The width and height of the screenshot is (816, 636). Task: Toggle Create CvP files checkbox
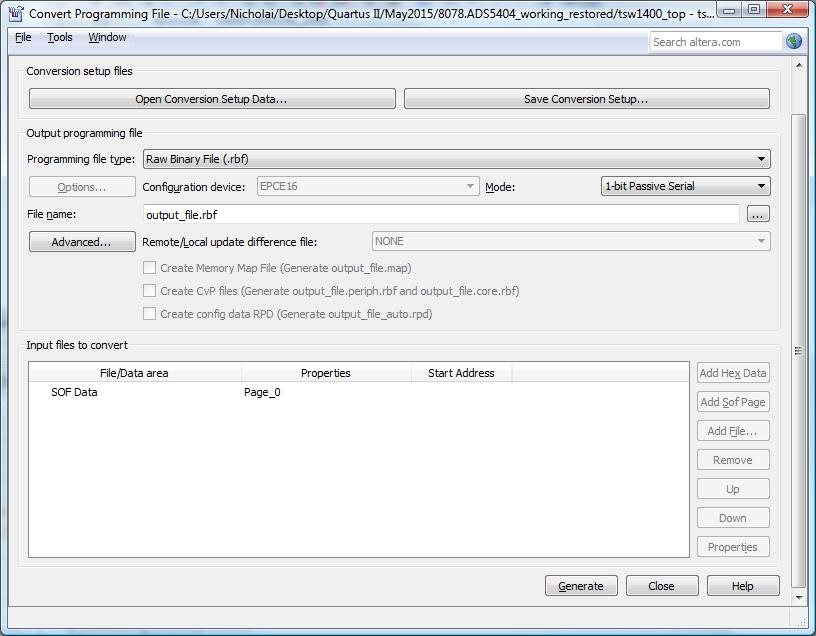(x=149, y=290)
